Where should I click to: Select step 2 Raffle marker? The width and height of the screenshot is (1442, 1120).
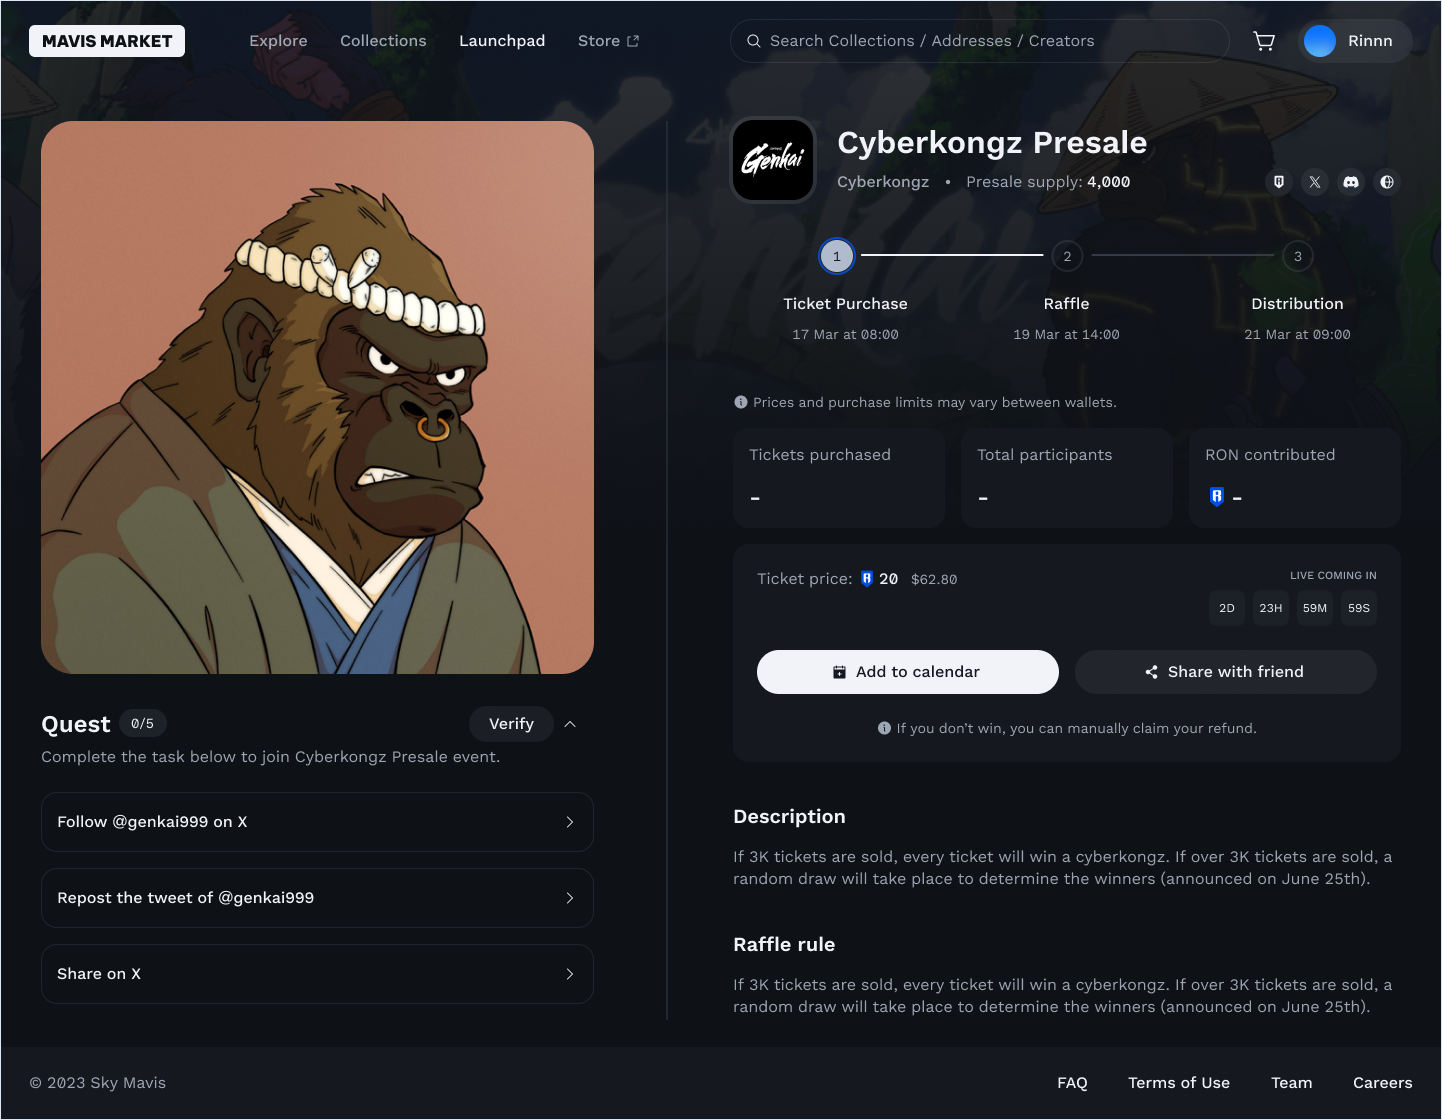tap(1067, 256)
